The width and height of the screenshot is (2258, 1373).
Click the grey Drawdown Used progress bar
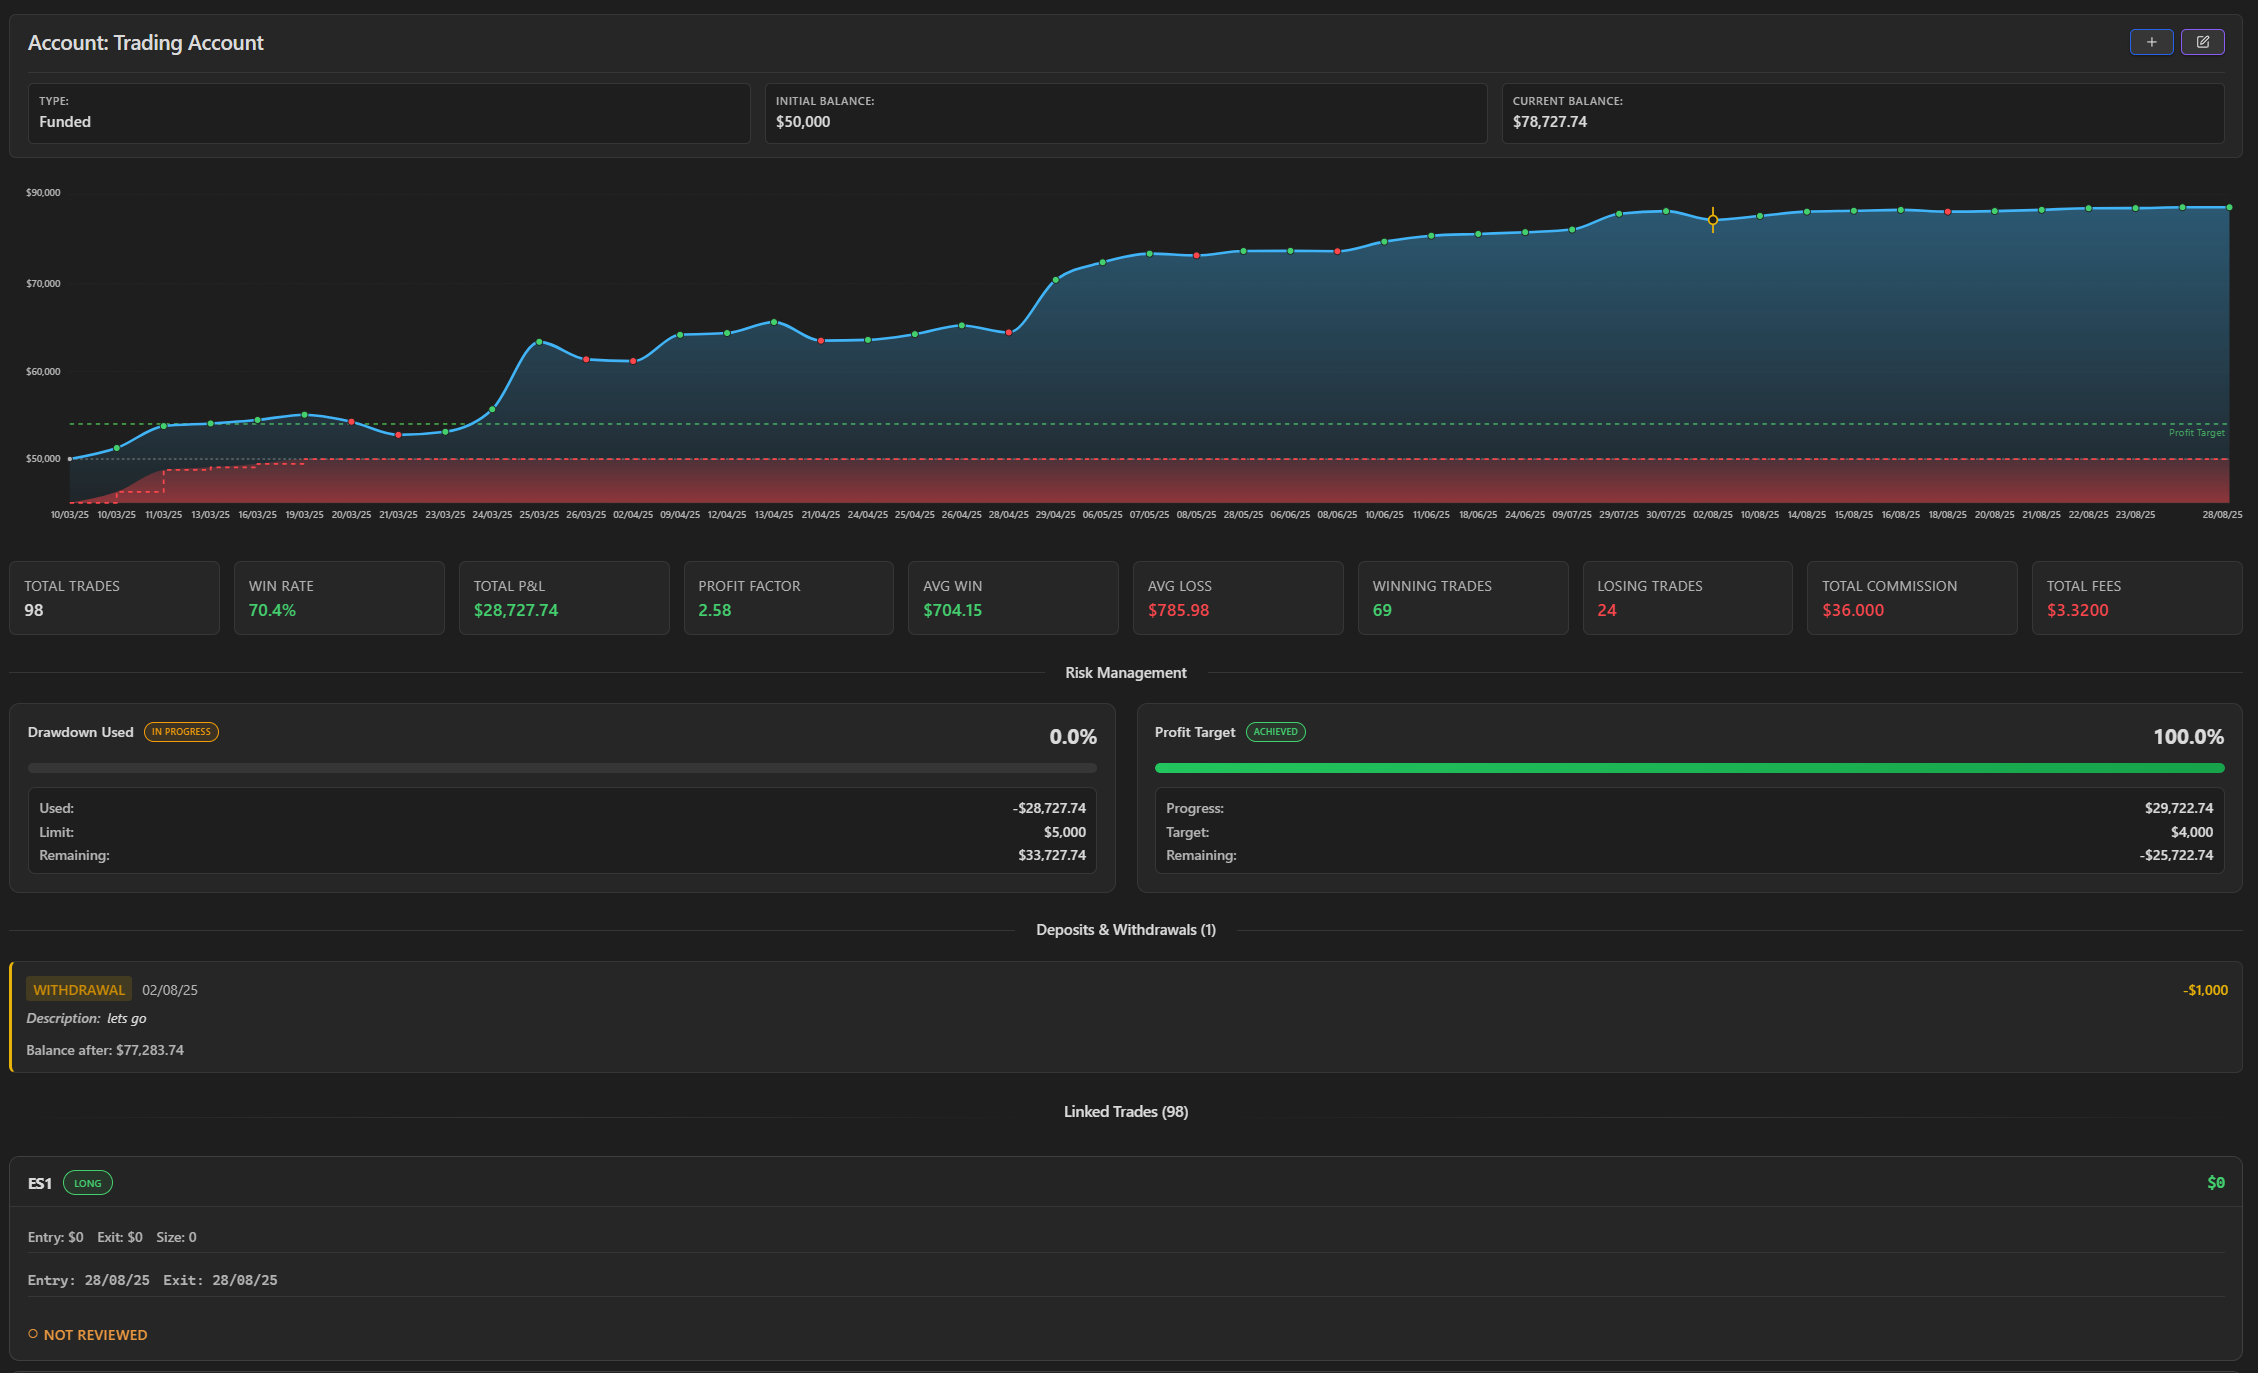coord(562,768)
